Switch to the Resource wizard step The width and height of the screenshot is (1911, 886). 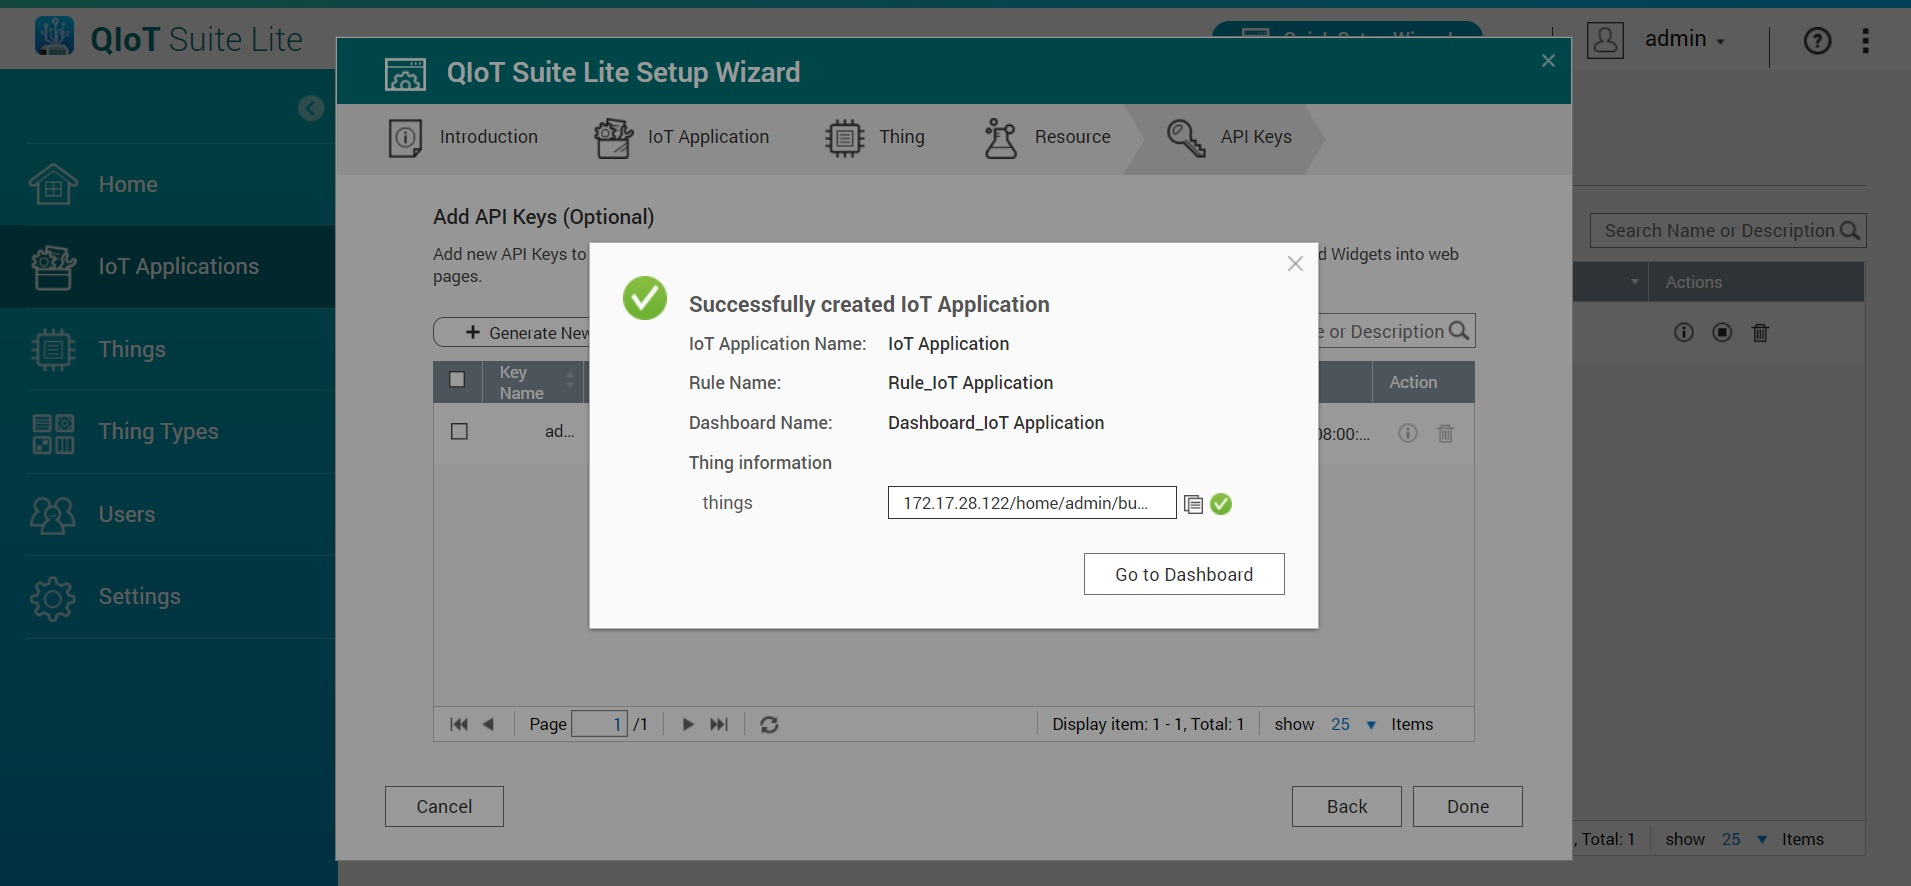pyautogui.click(x=1048, y=138)
